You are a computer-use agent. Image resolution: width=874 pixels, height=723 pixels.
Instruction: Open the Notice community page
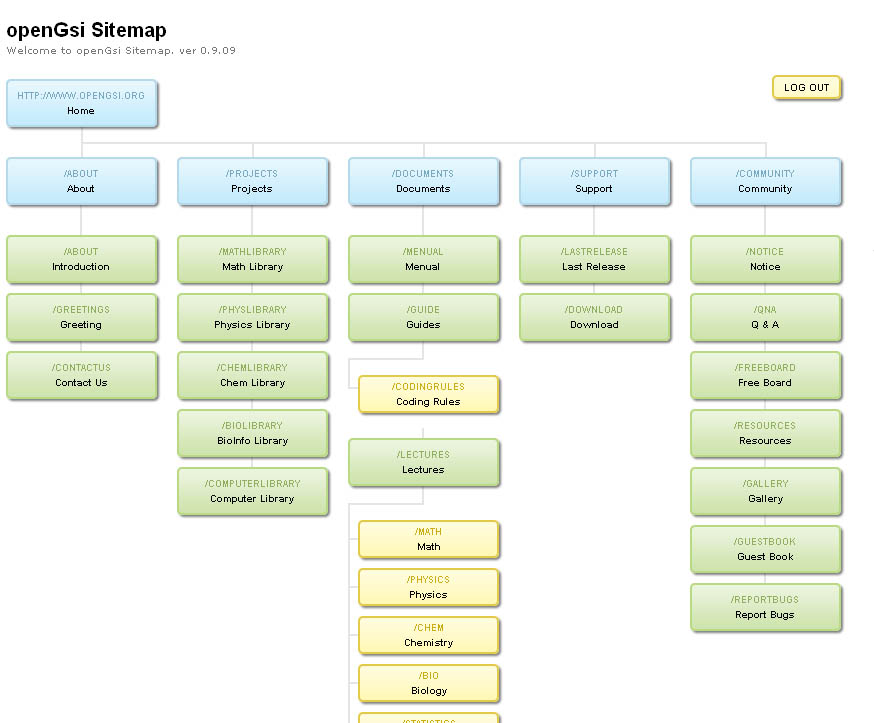[x=766, y=259]
